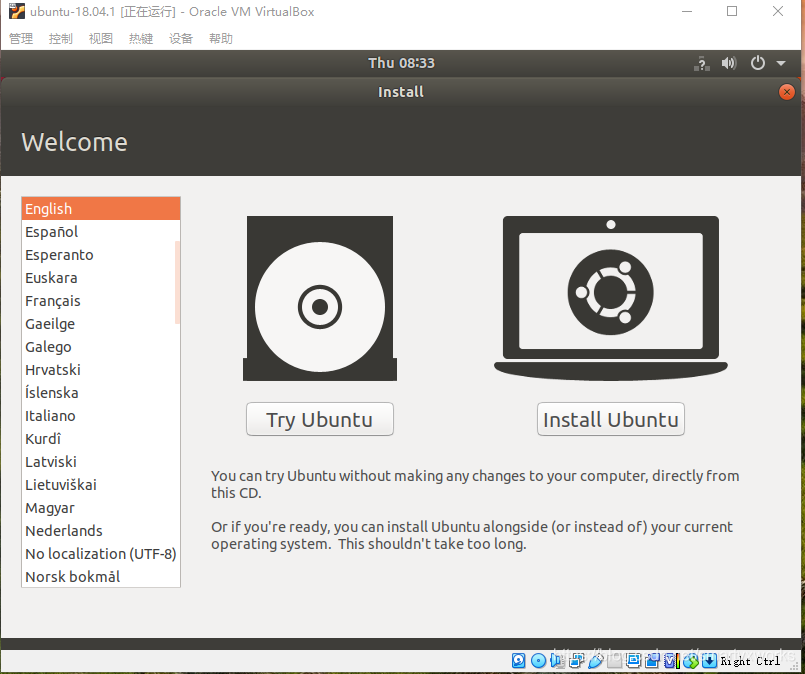This screenshot has height=674, width=805.
Task: Click the USB devices status icon
Action: (x=596, y=660)
